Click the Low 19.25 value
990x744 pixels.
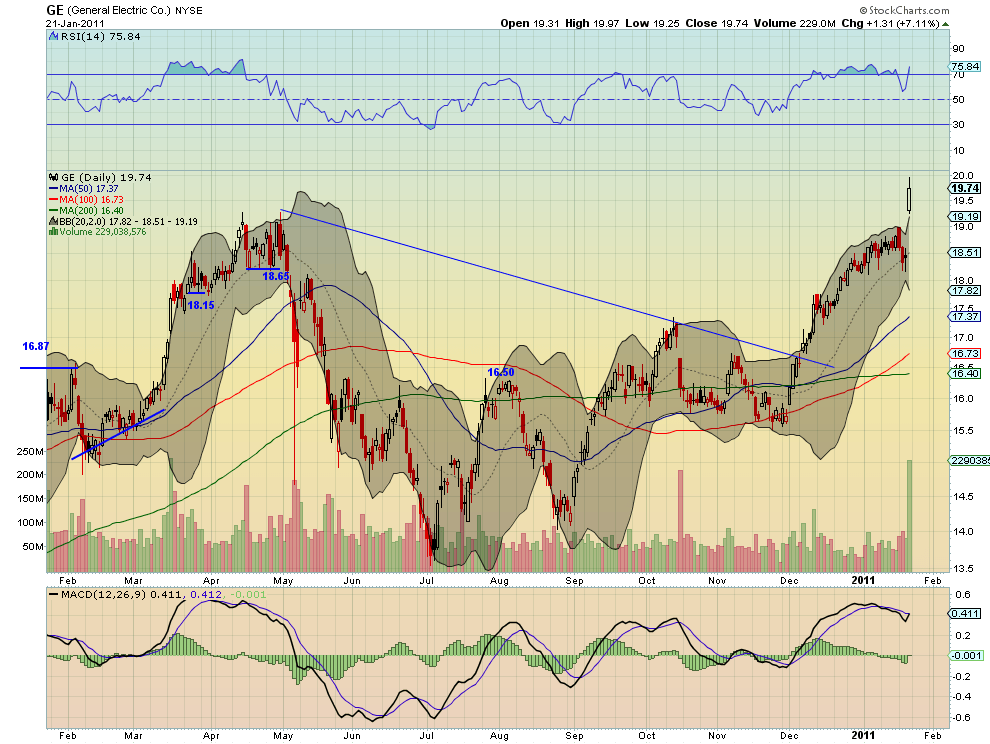pyautogui.click(x=652, y=23)
